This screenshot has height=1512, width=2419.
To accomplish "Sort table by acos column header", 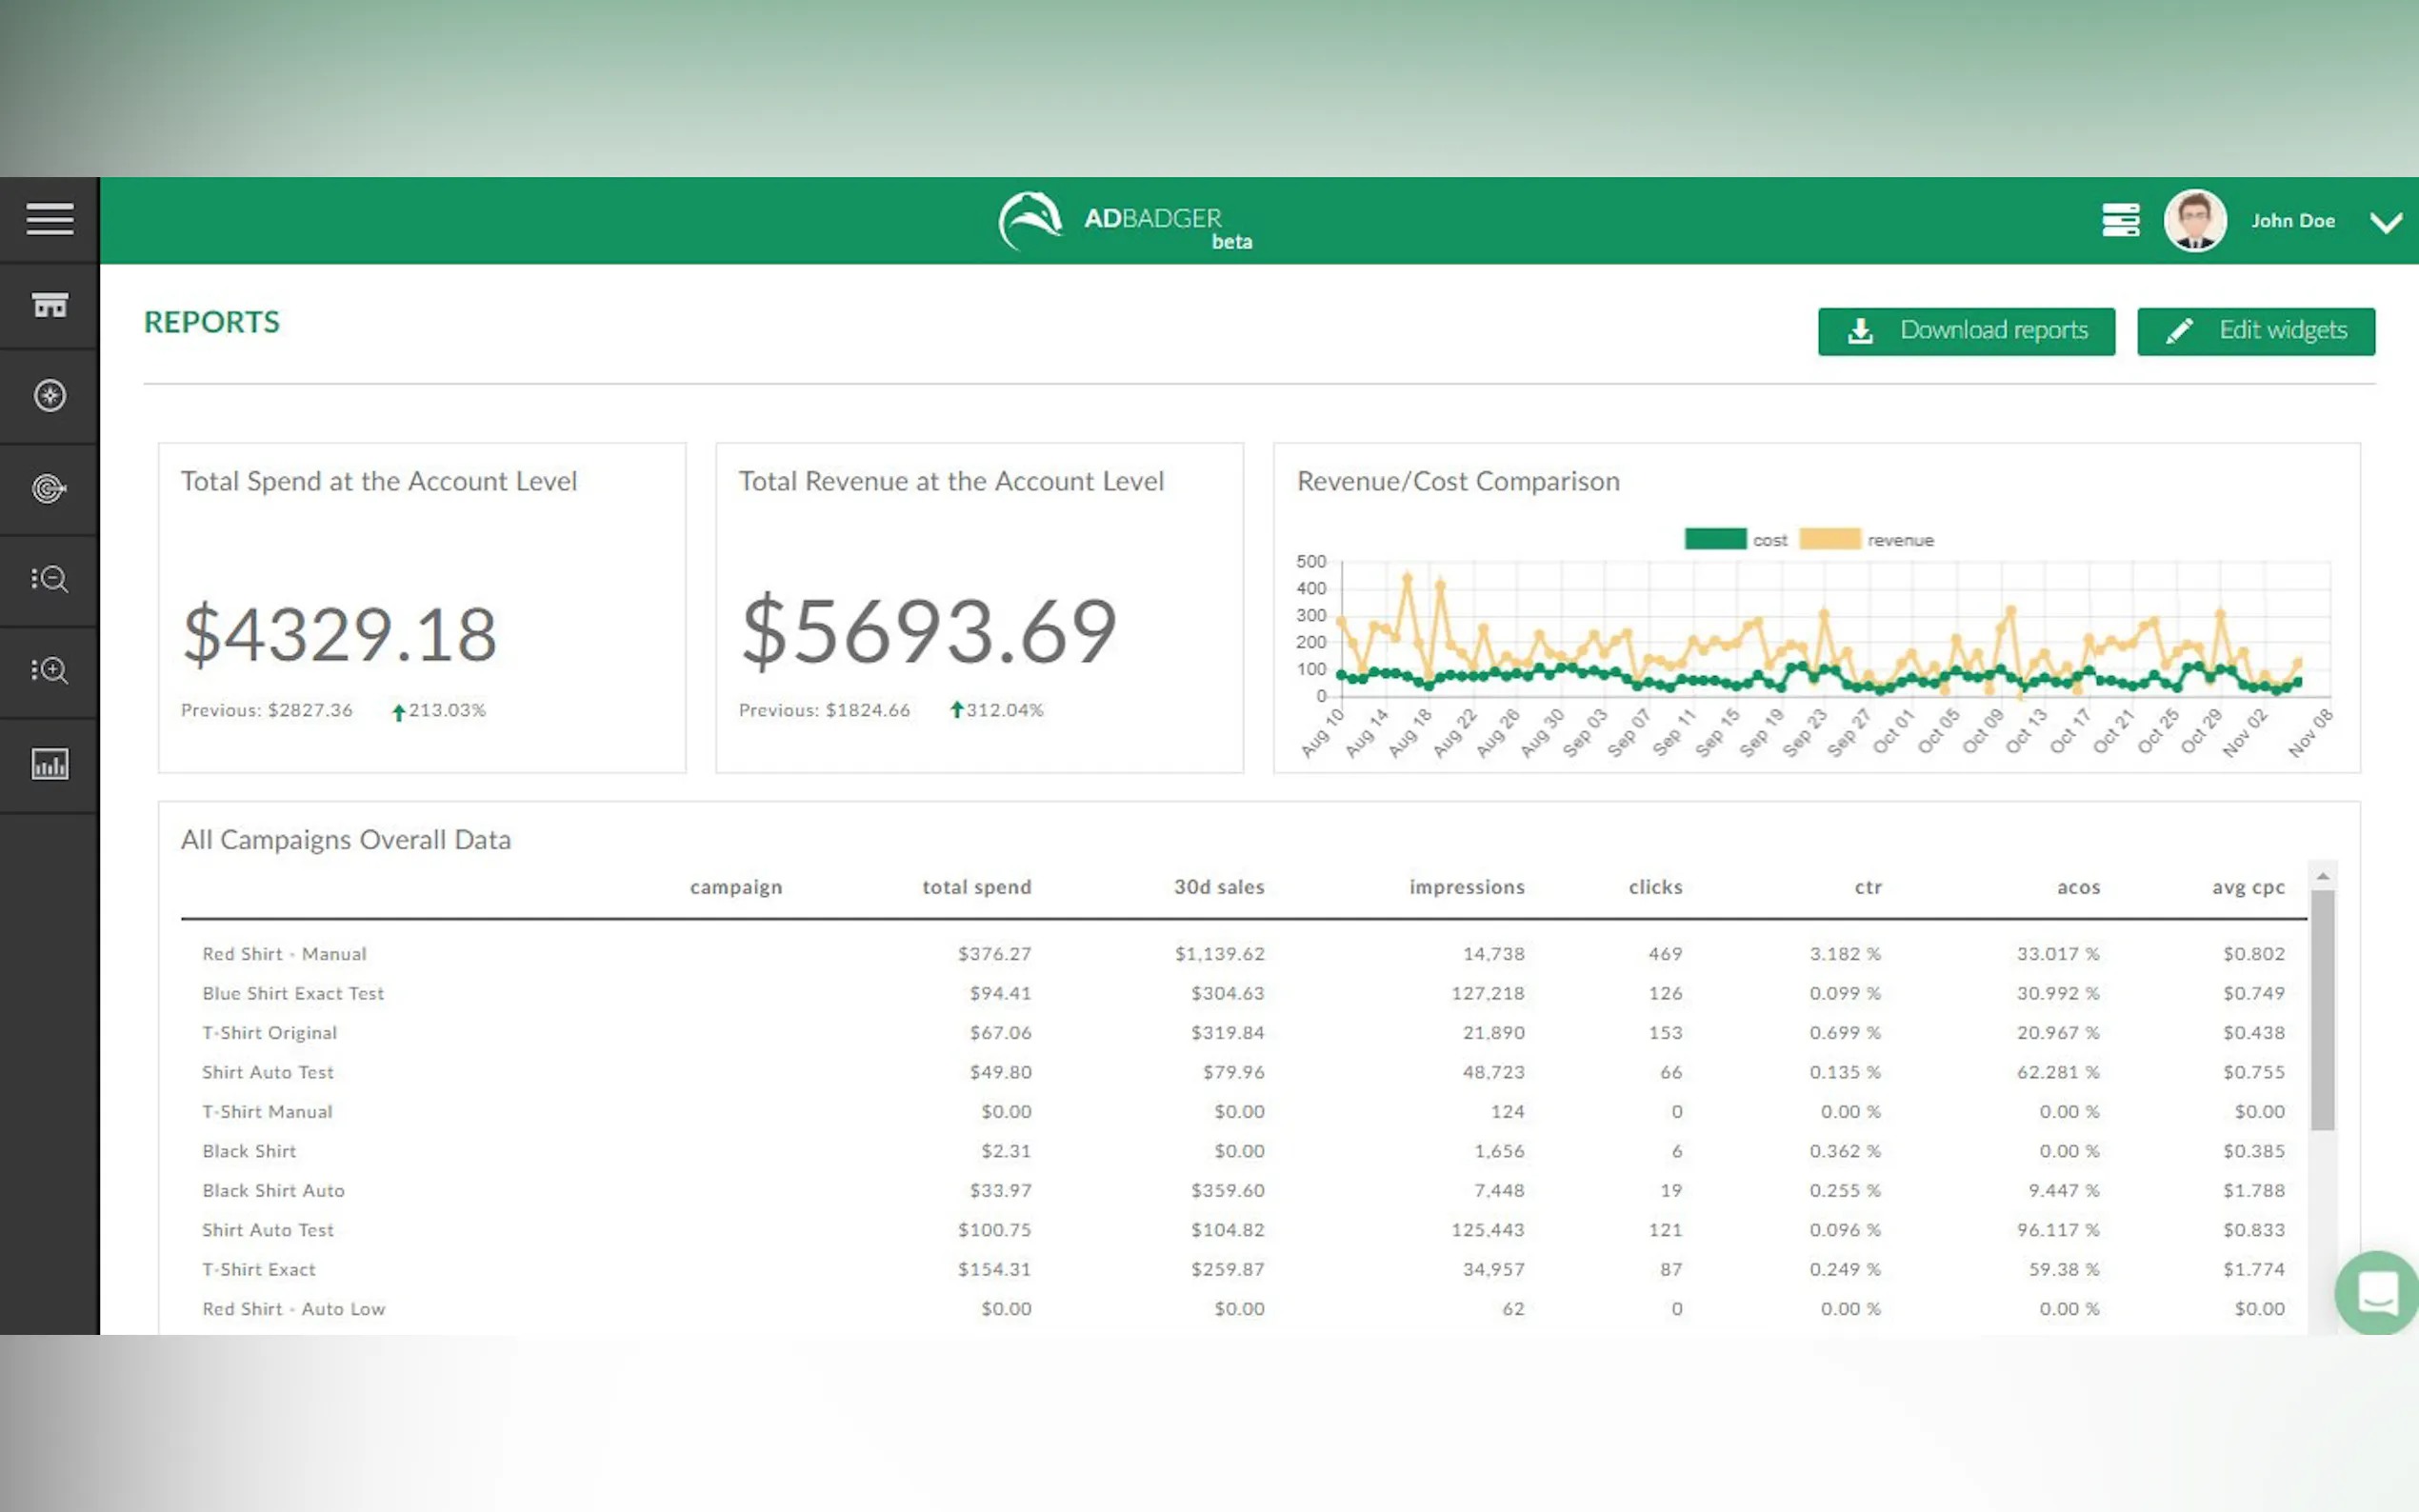I will pos(2078,887).
